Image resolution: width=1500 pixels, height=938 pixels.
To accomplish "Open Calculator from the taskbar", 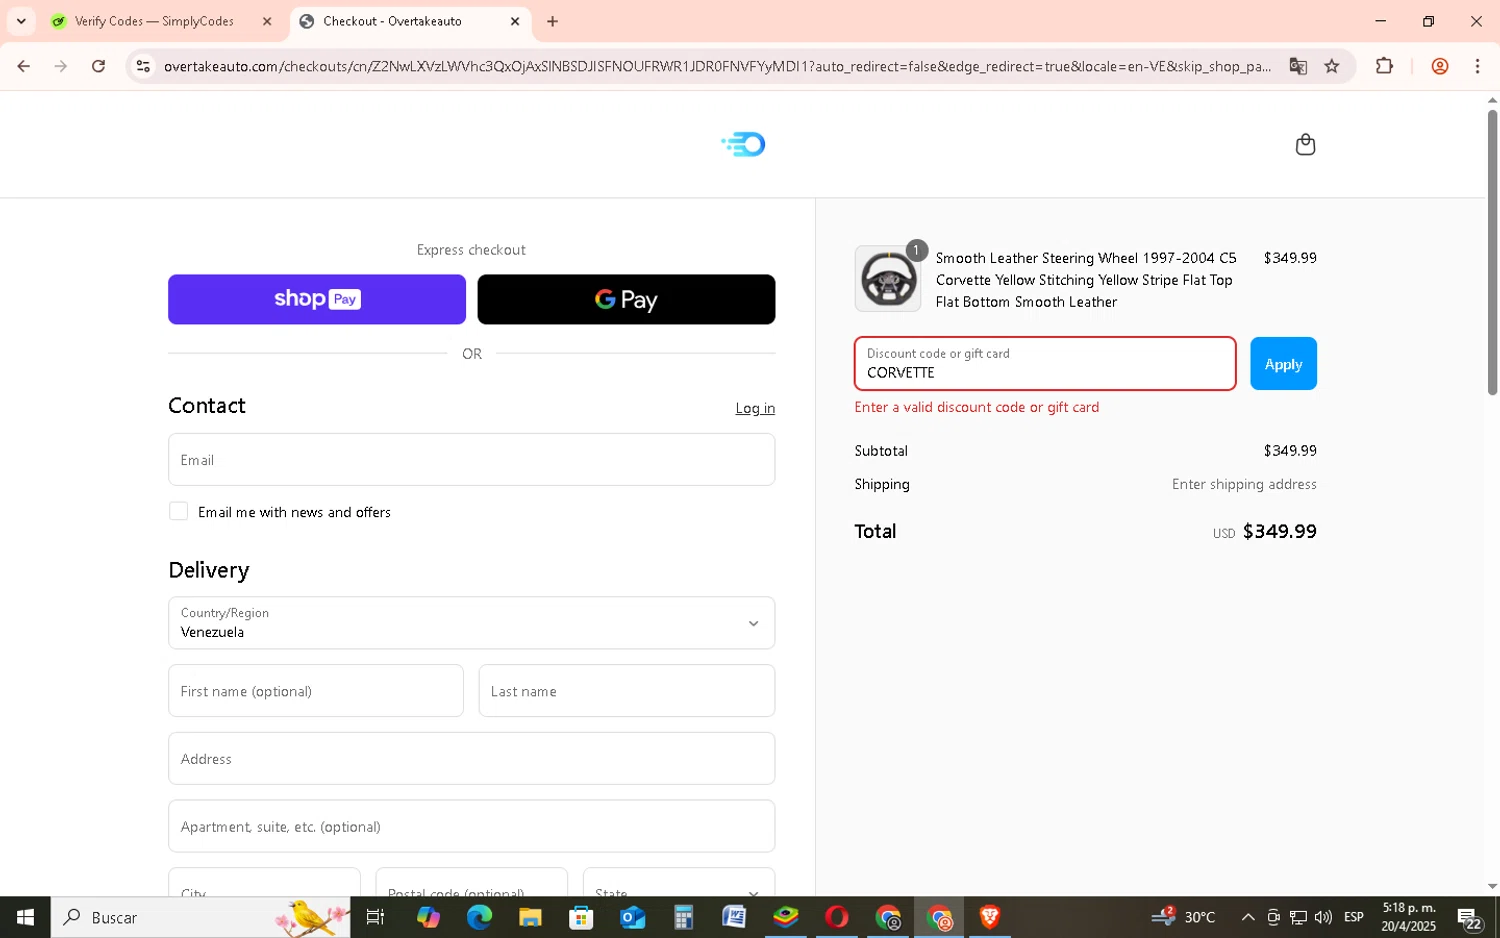I will tap(684, 917).
